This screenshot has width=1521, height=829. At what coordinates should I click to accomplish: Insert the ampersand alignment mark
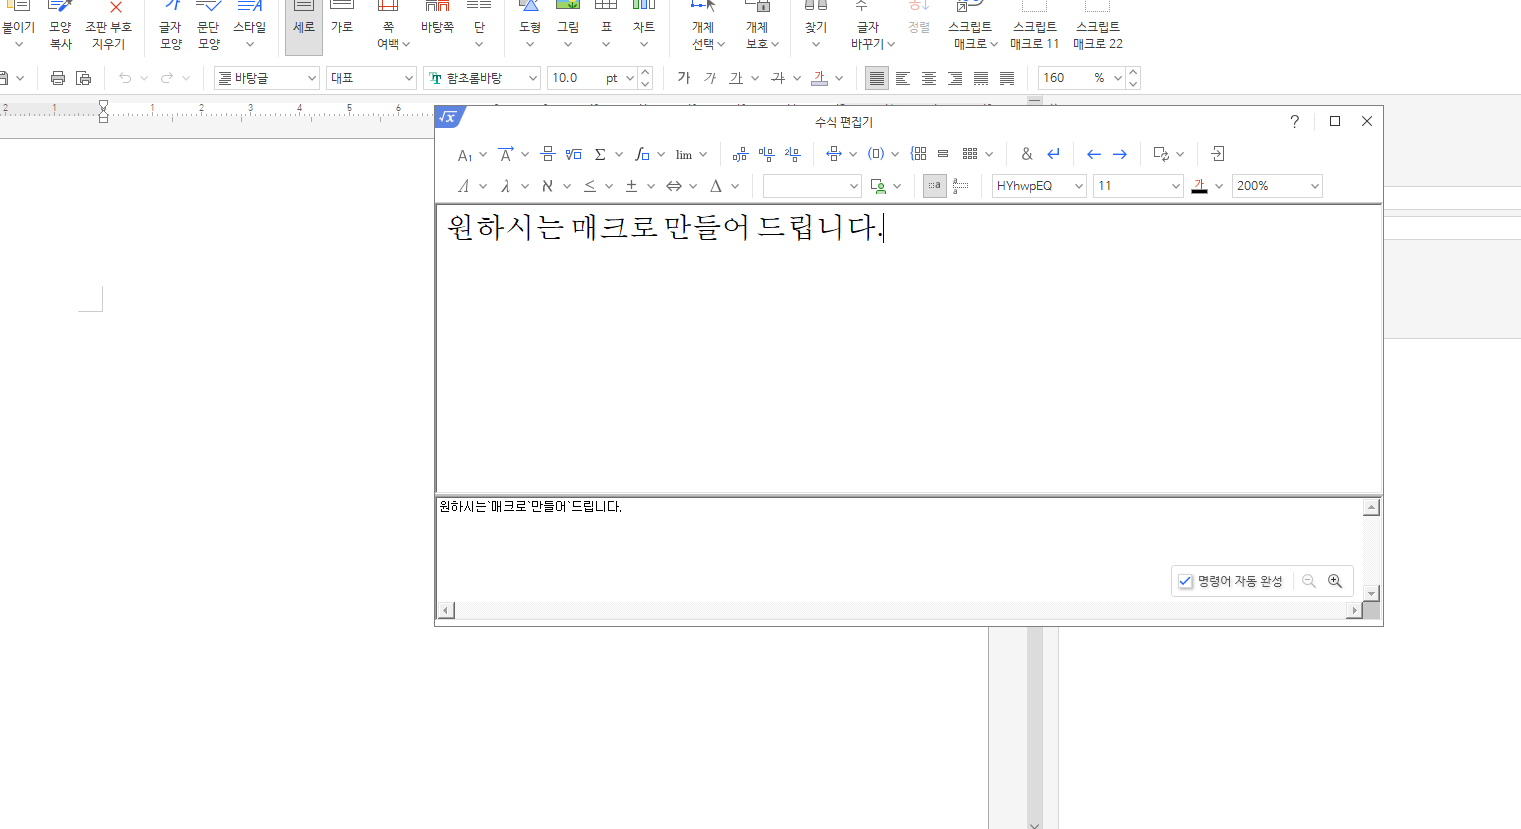coord(1026,154)
